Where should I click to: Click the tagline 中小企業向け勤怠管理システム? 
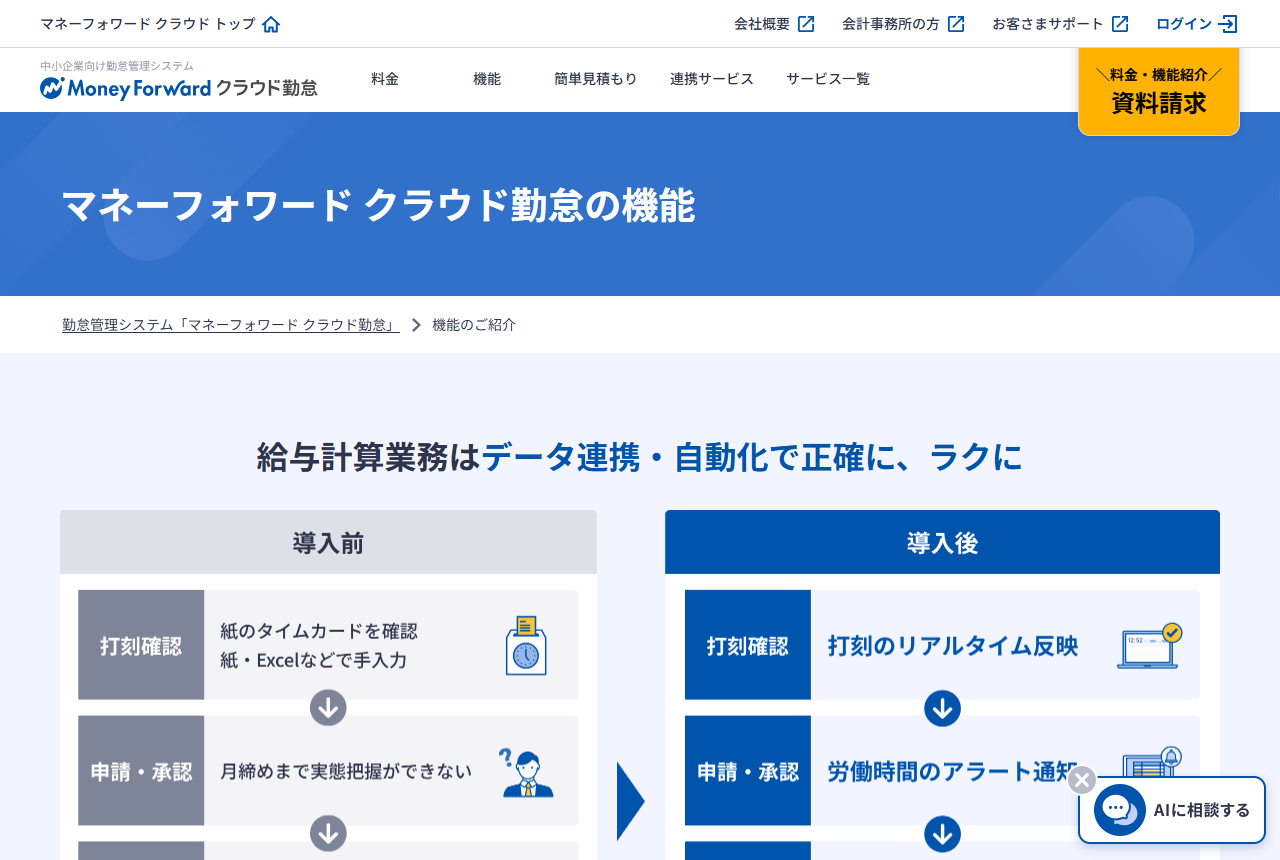click(x=117, y=65)
